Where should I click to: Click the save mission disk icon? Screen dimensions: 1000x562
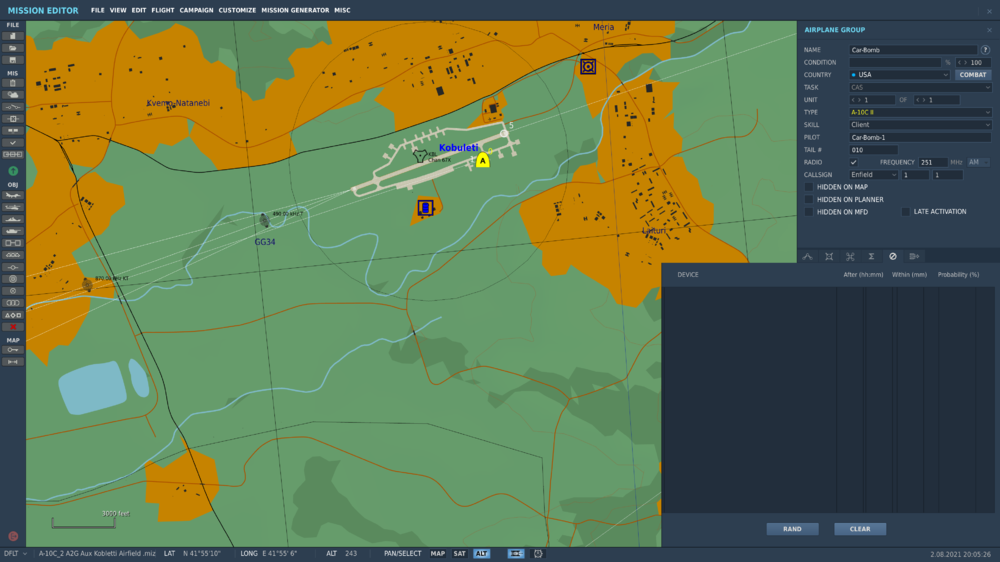pyautogui.click(x=12, y=60)
